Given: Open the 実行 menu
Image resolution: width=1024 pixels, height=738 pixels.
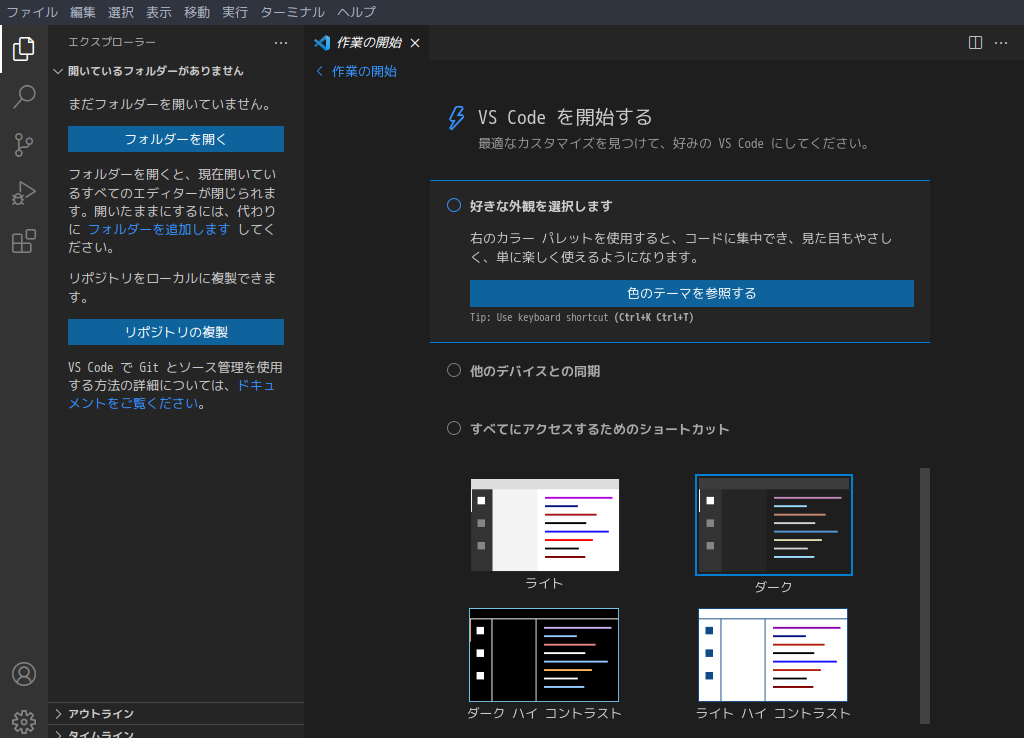Looking at the screenshot, I should [x=234, y=12].
